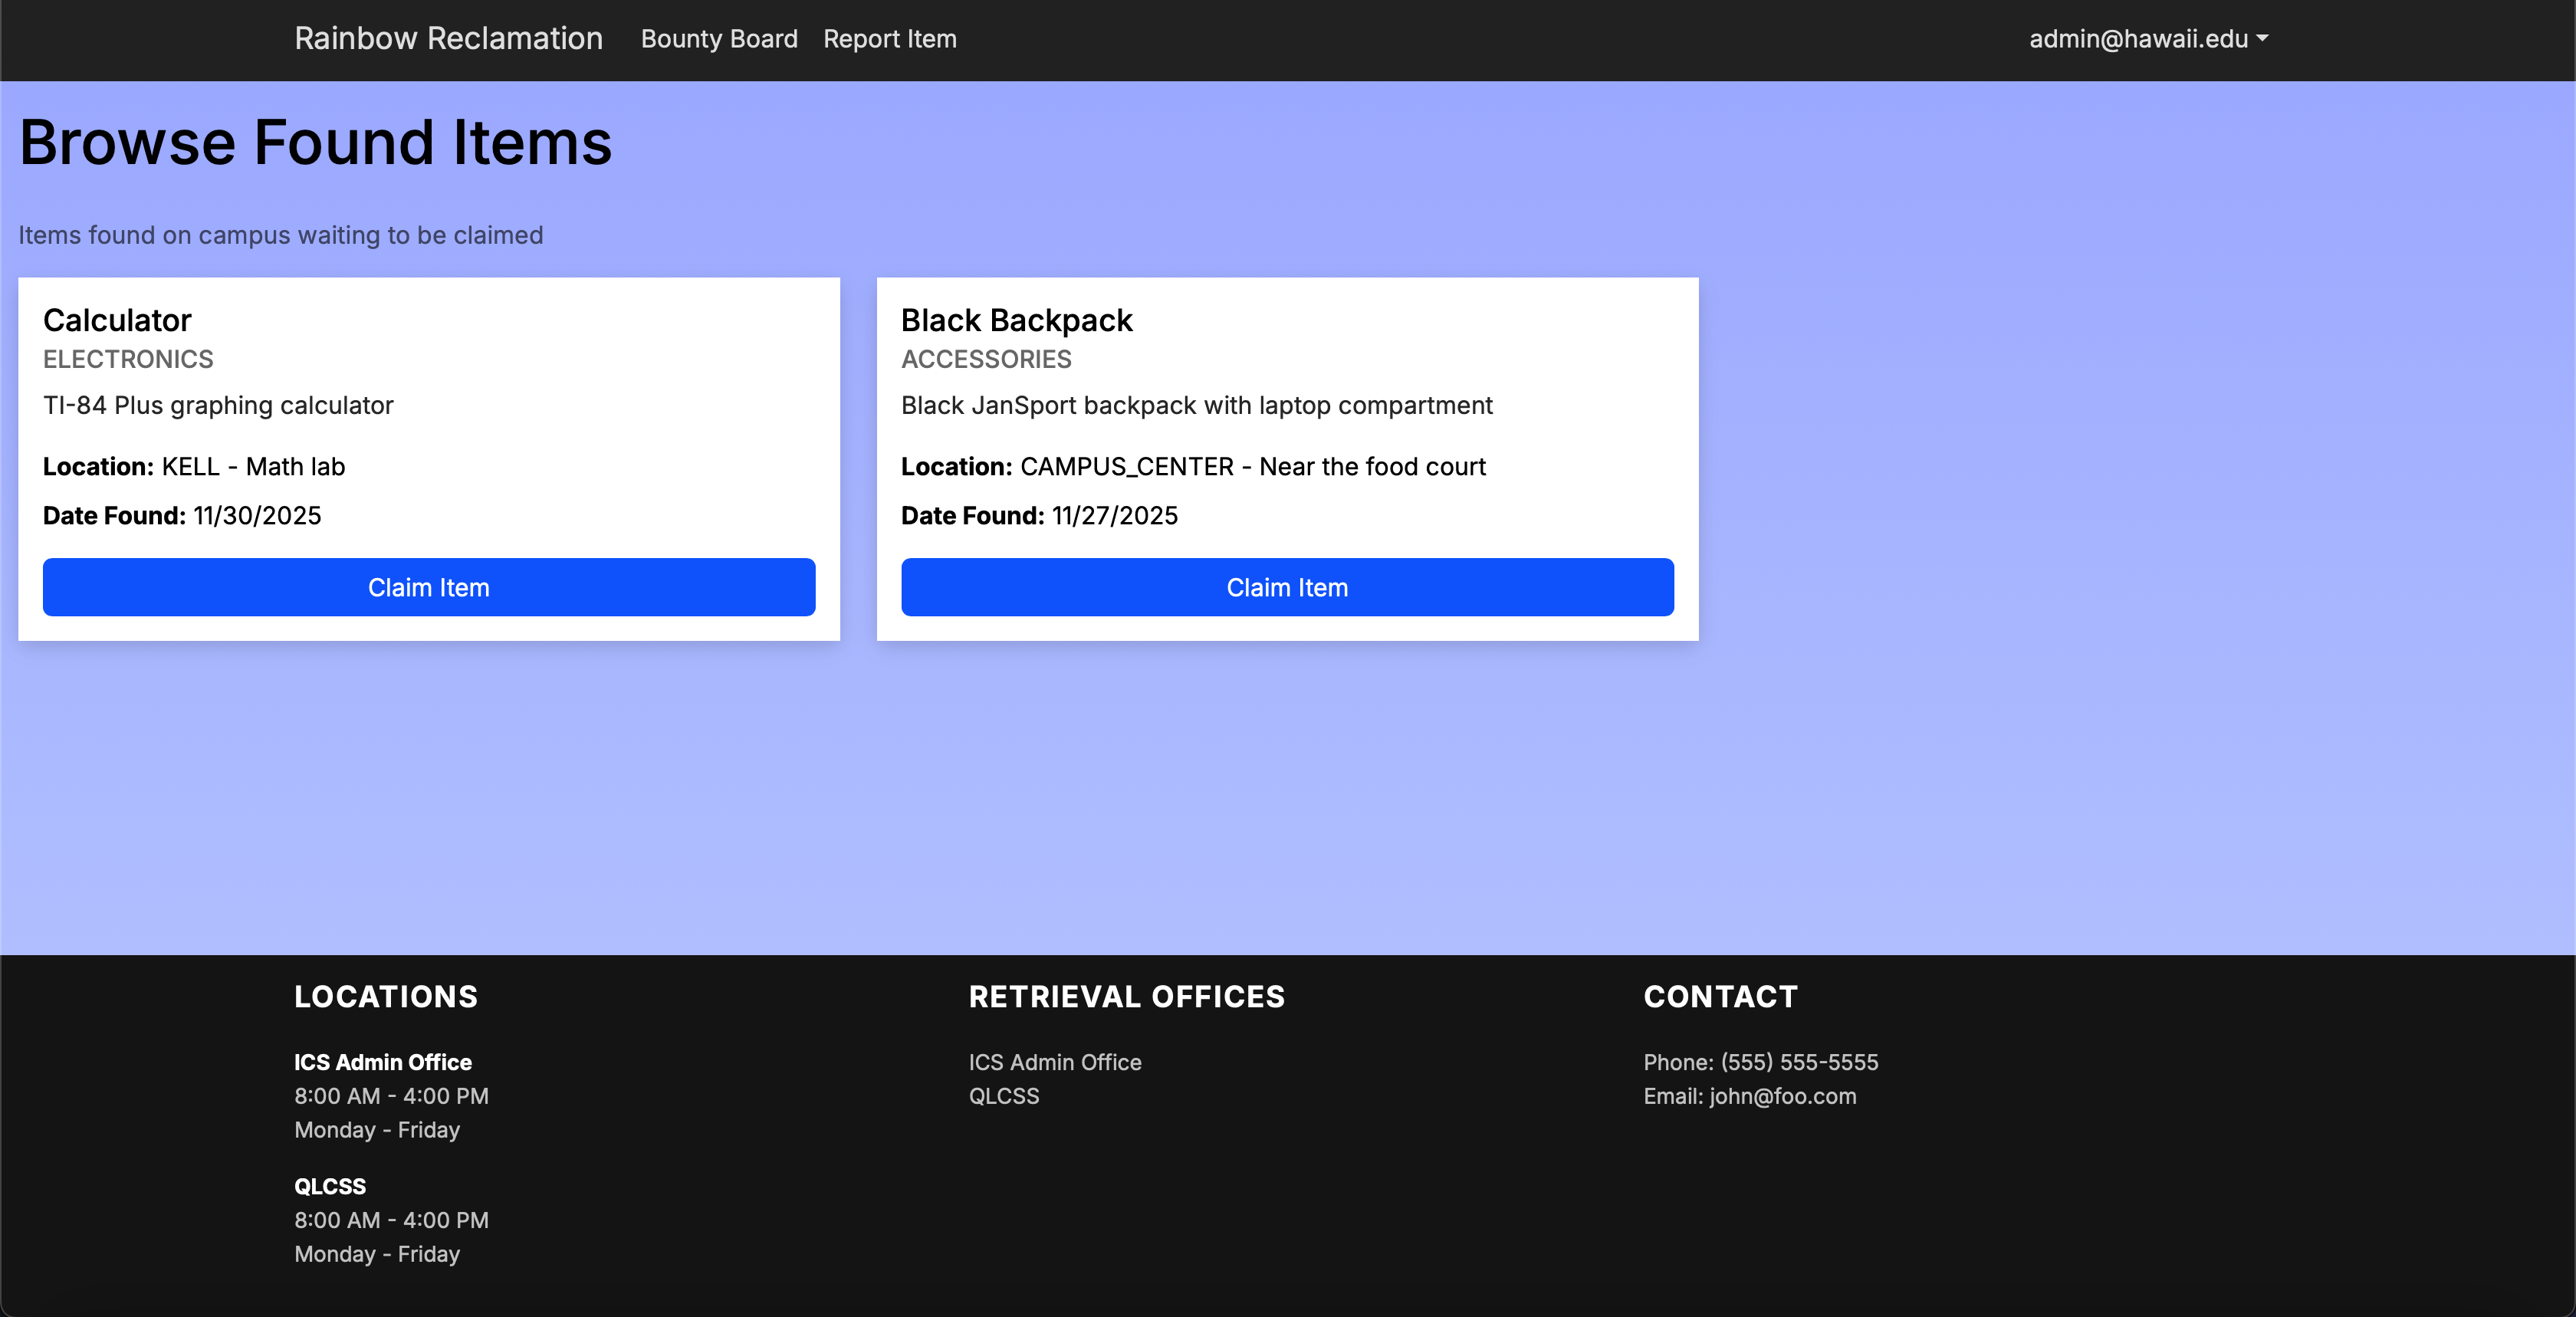Select the Black Backpack card title
The image size is (2576, 1317).
[1016, 320]
